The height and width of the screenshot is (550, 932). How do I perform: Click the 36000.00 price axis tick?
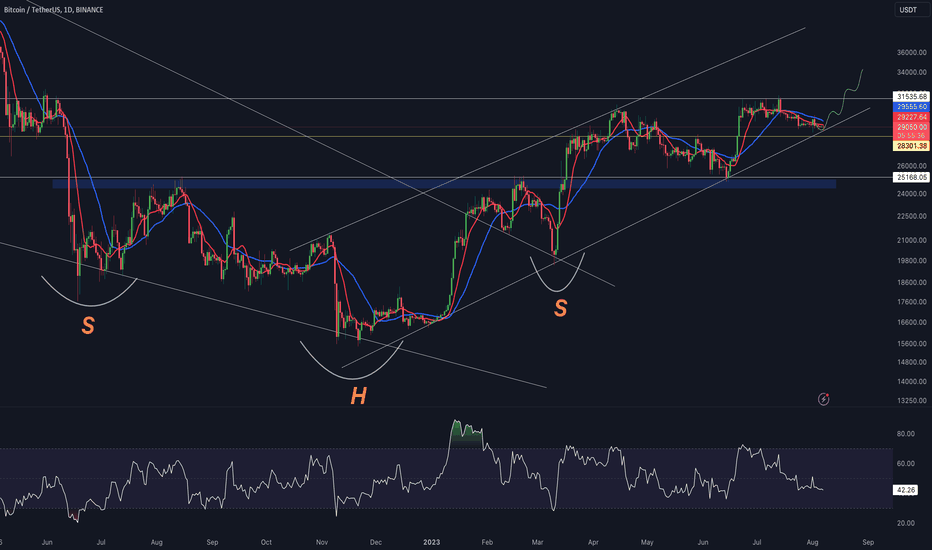click(912, 52)
